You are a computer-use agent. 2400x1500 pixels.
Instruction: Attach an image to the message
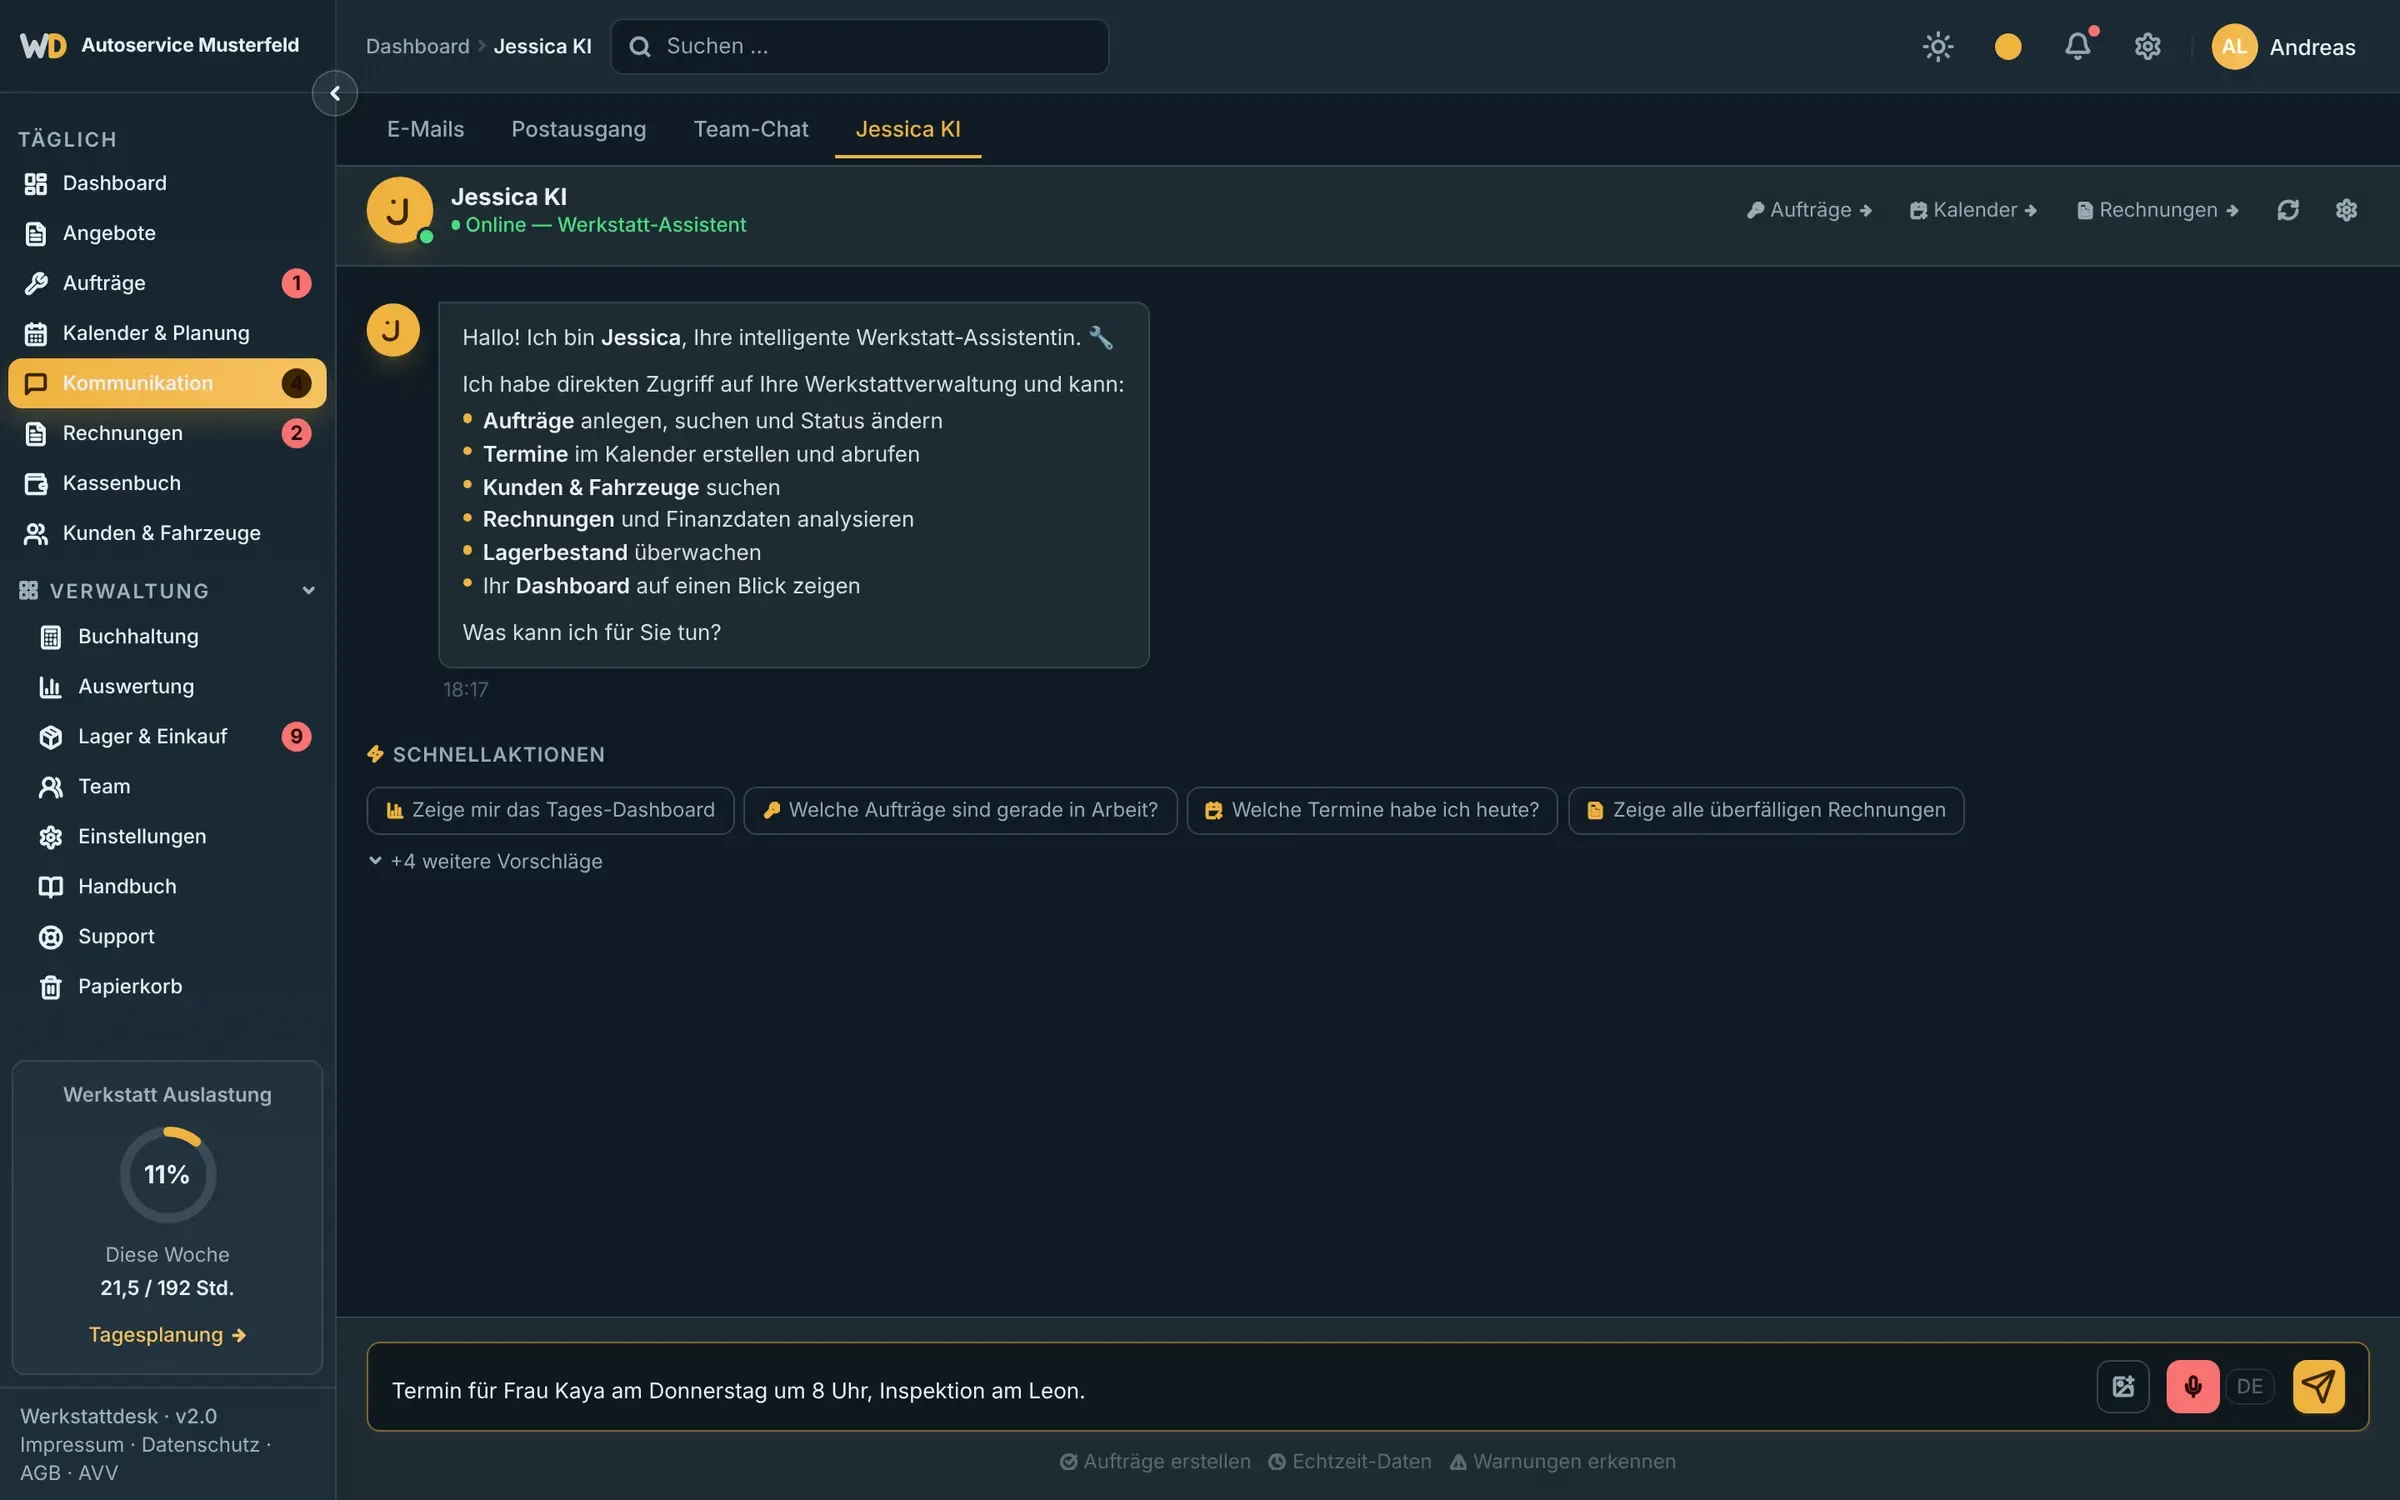2122,1386
